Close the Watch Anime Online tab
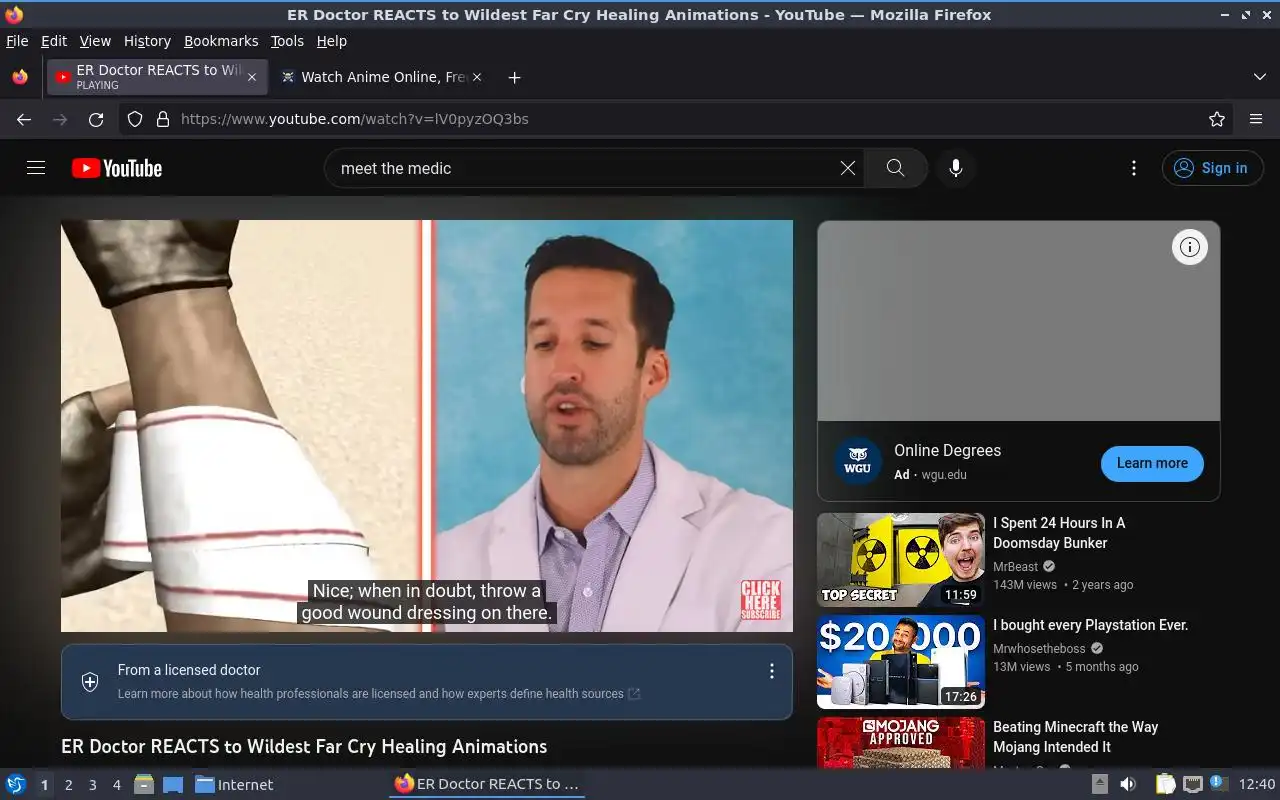 point(477,77)
